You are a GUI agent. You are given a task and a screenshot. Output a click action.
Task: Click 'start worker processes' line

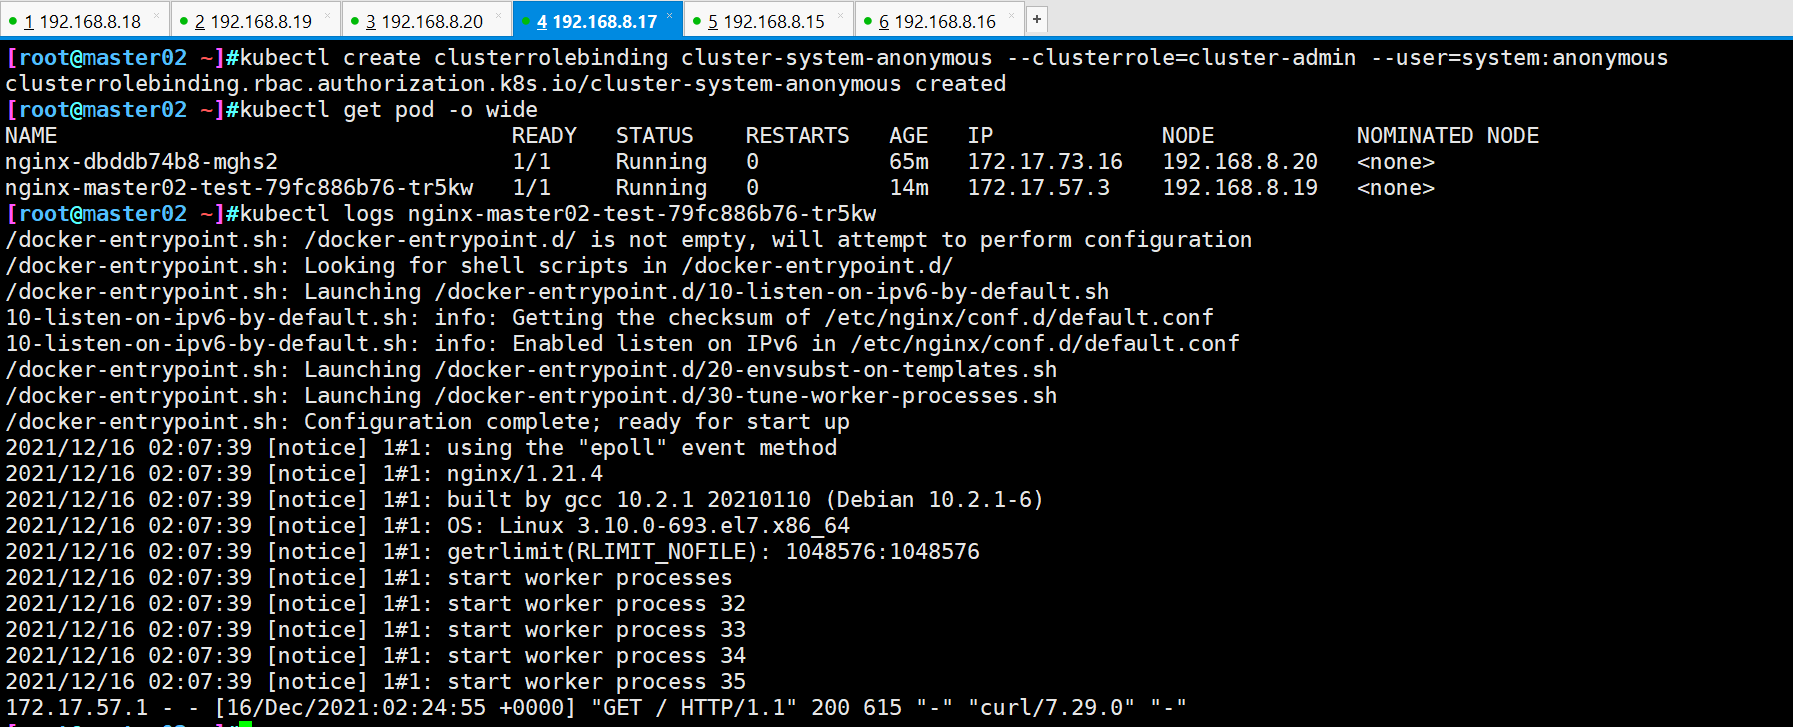coord(369,578)
